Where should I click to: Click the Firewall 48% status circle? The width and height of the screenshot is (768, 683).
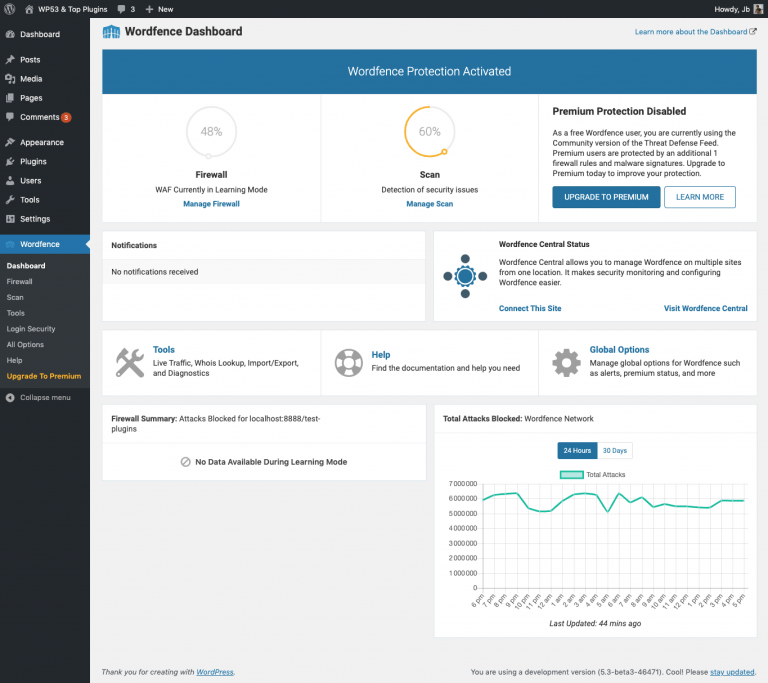[x=211, y=132]
